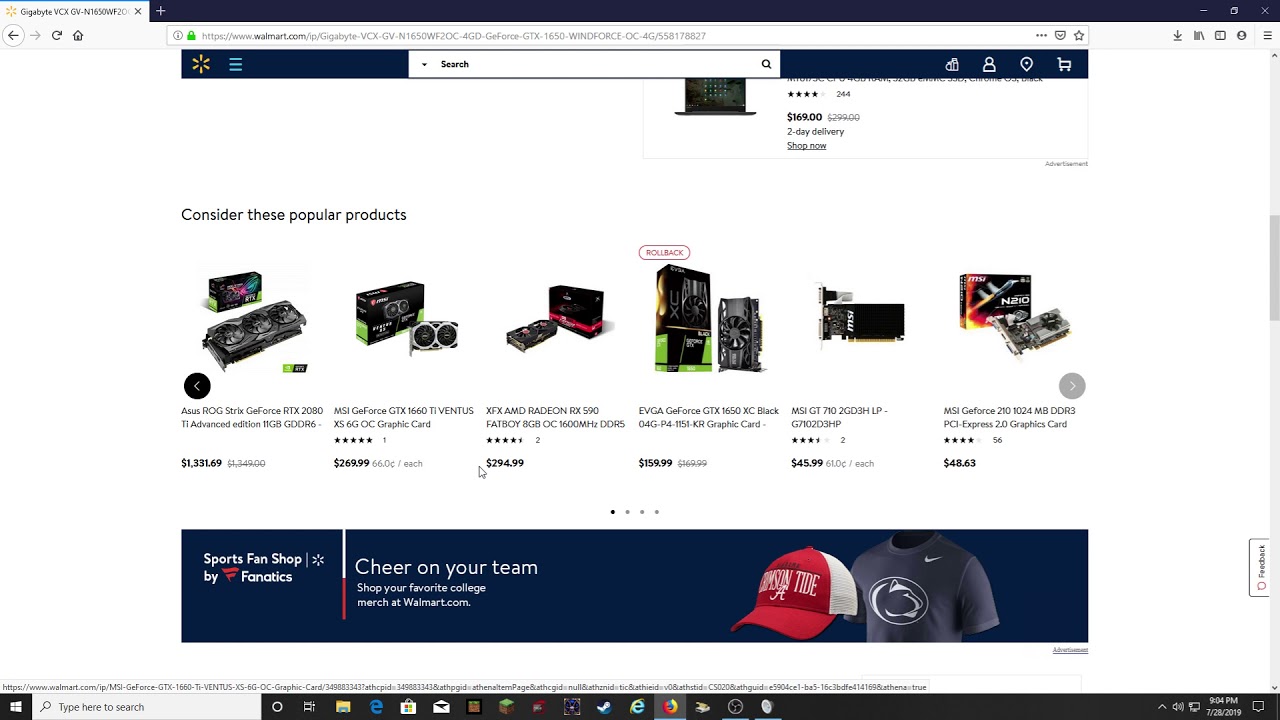Open page actions three-dot menu
The image size is (1280, 720).
click(x=1041, y=35)
